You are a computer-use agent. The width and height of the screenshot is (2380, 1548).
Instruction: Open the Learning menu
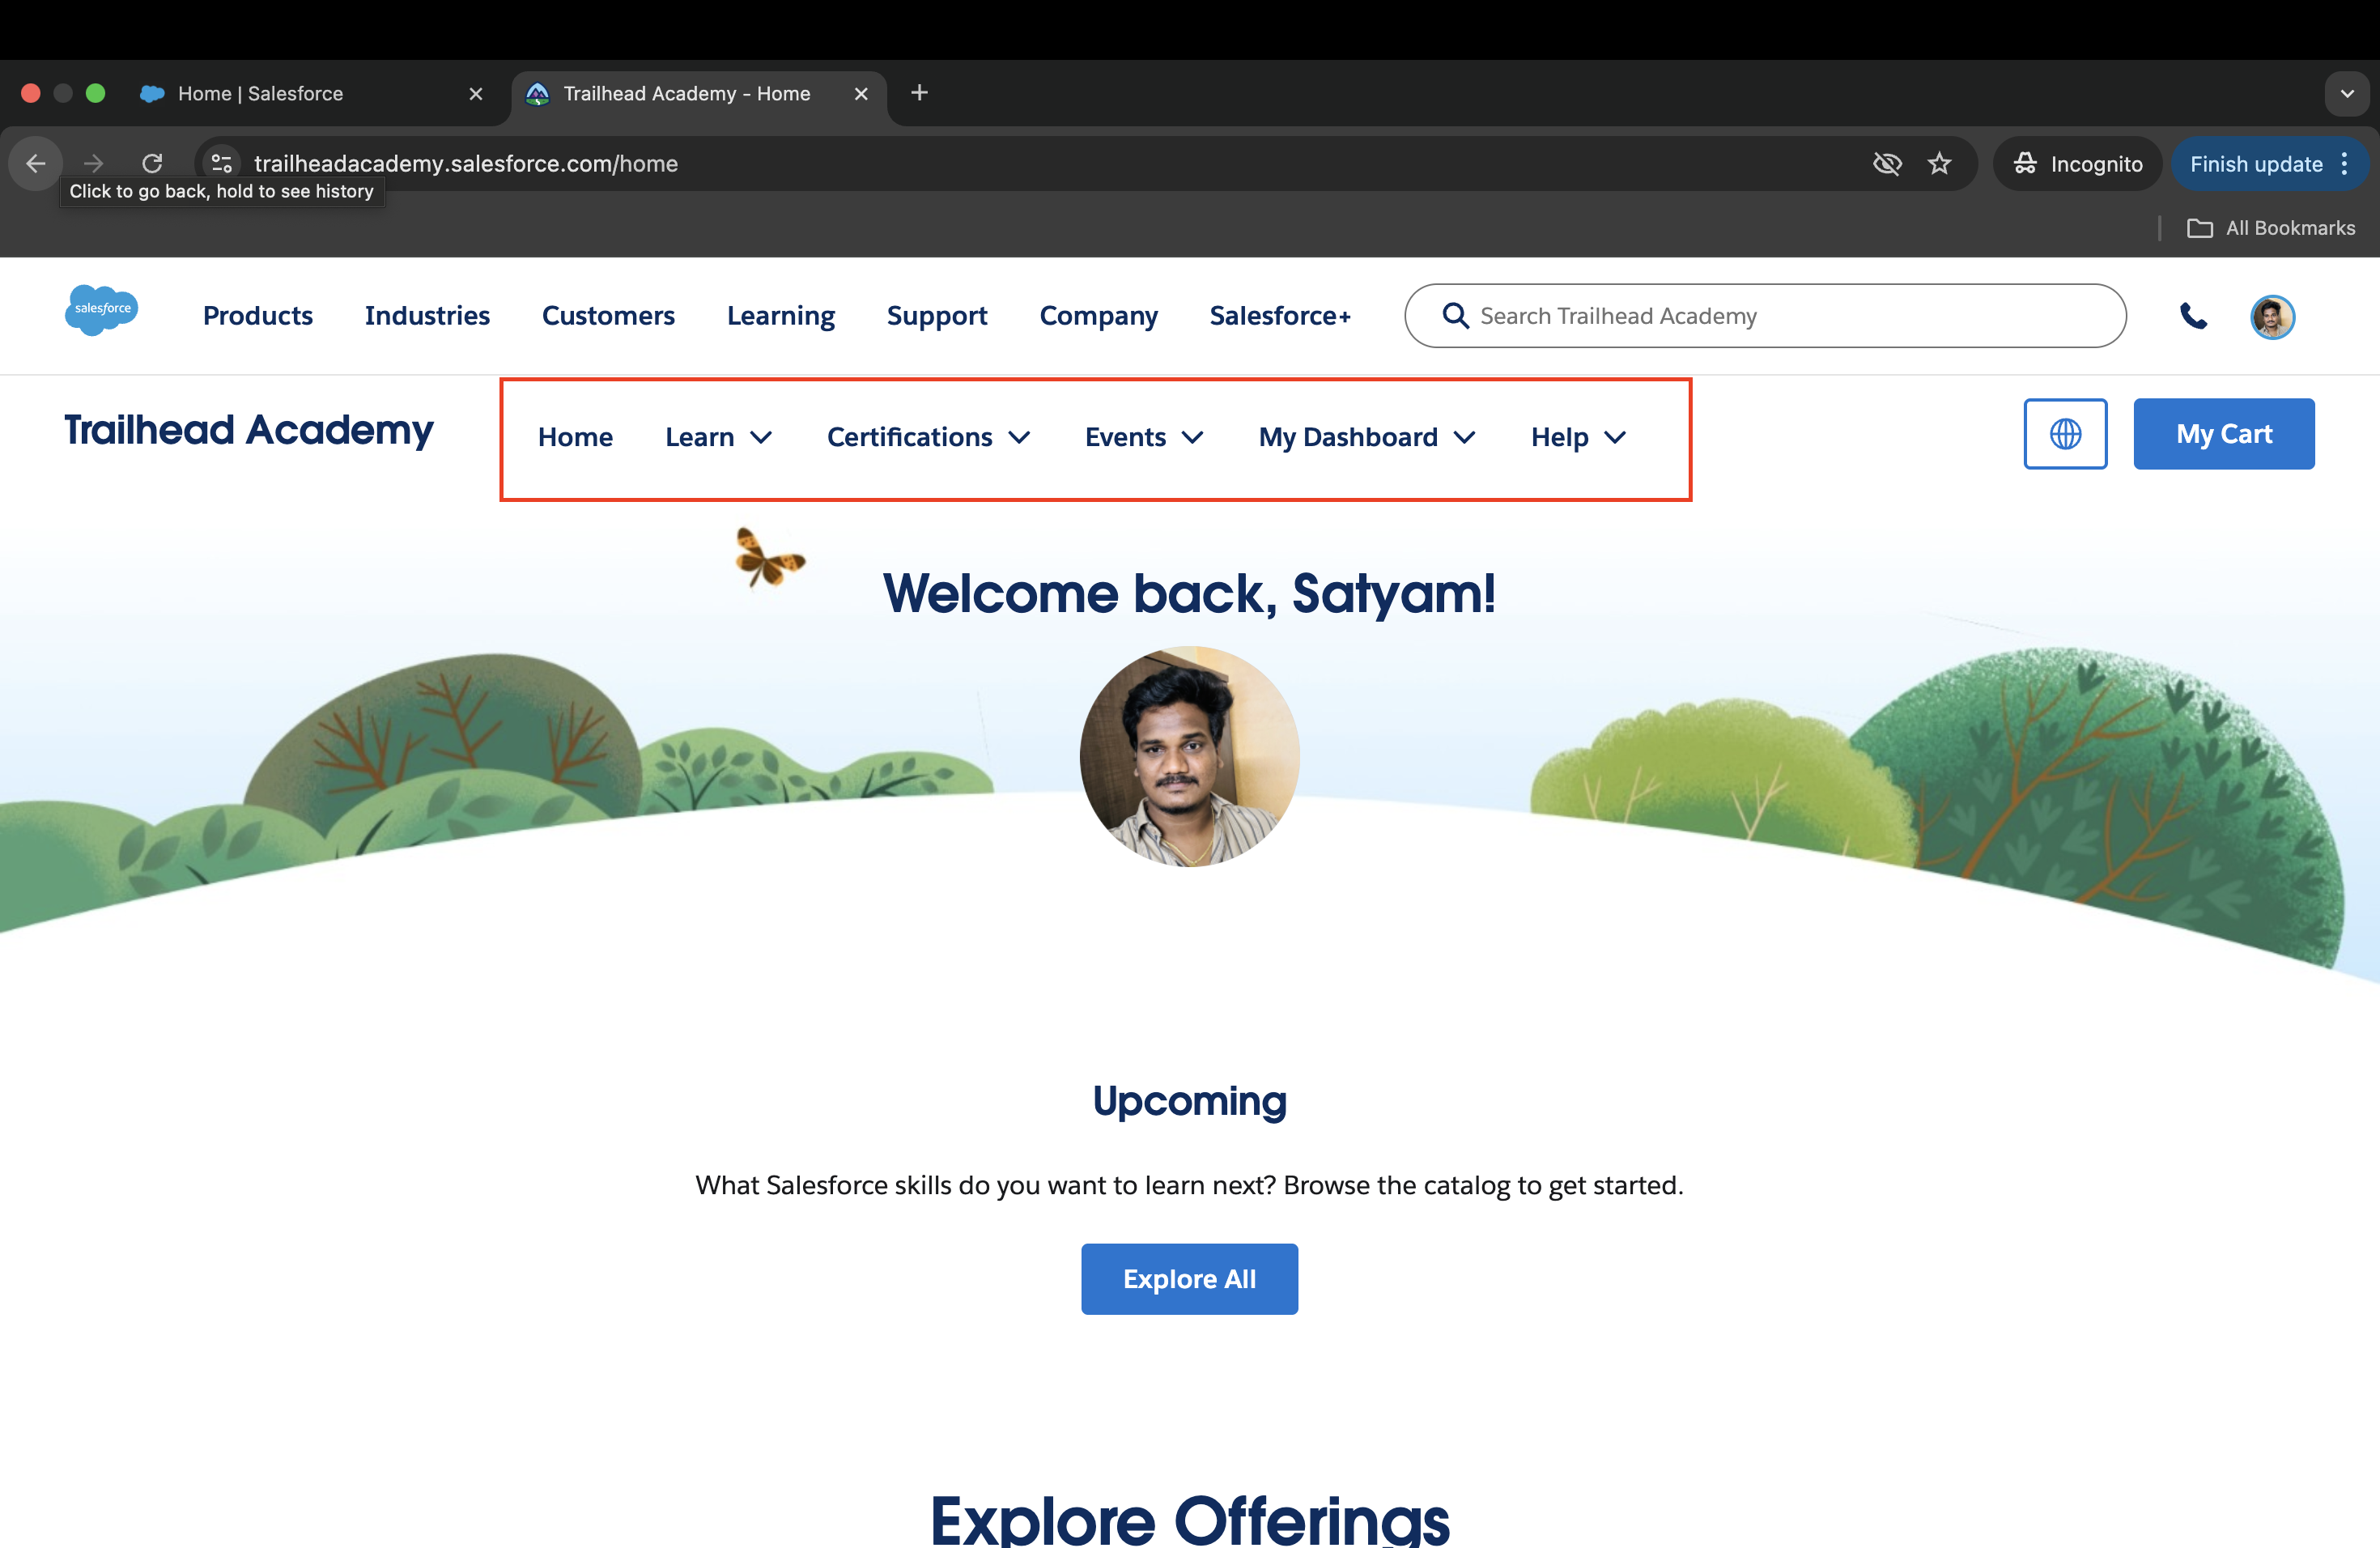[781, 316]
